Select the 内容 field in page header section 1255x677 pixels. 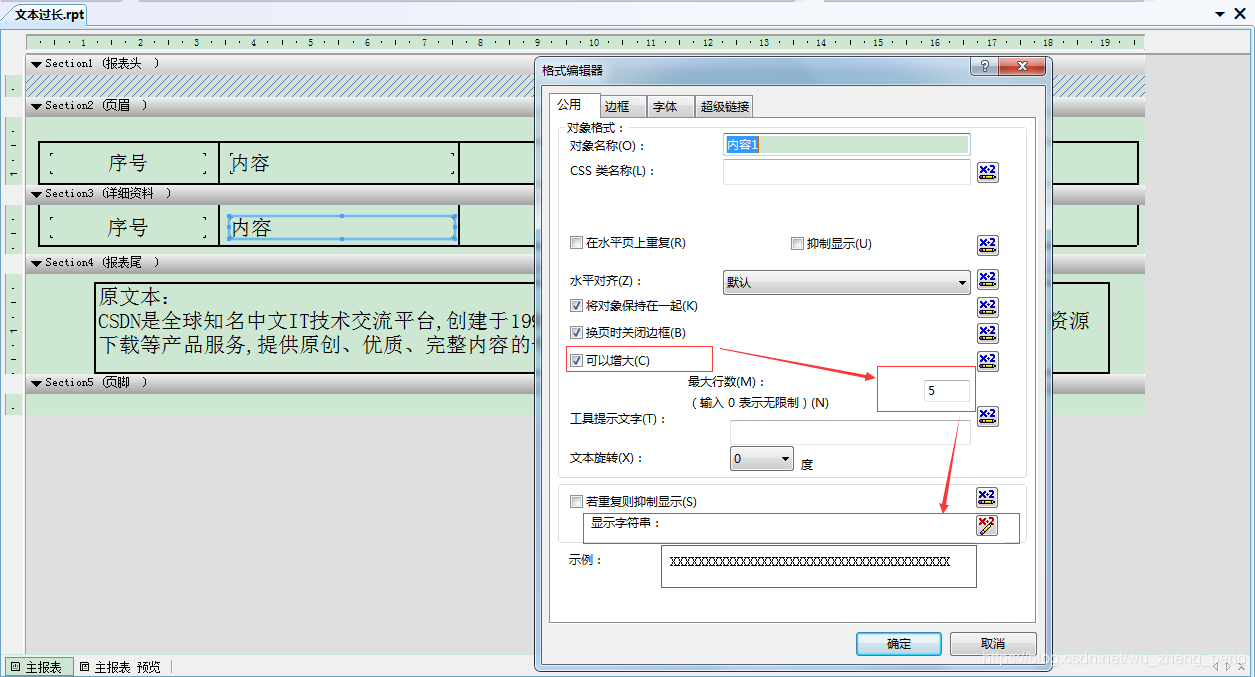pos(343,163)
